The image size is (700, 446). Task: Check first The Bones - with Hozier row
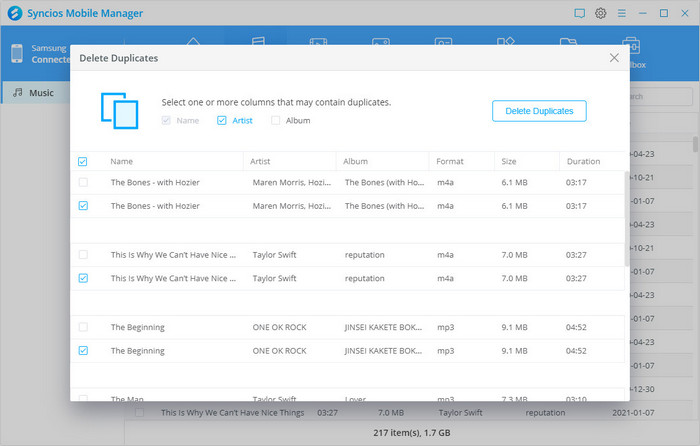click(x=83, y=182)
